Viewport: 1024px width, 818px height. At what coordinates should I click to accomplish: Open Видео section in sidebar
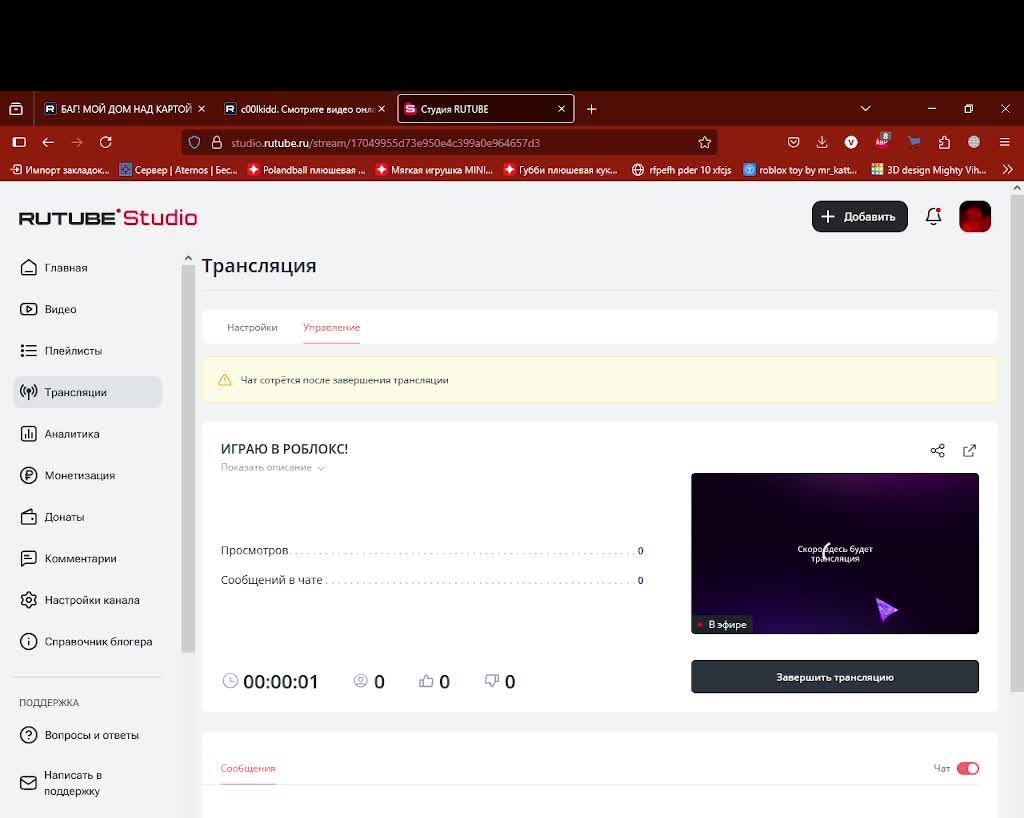tap(88, 309)
